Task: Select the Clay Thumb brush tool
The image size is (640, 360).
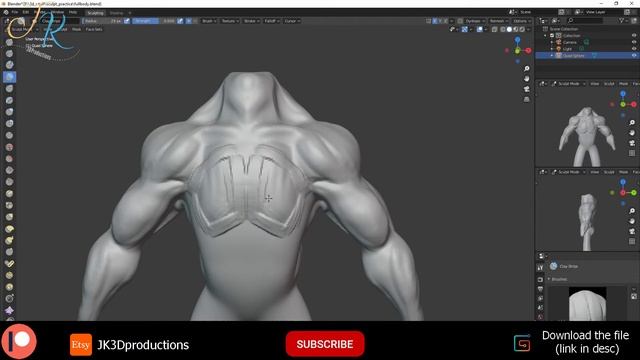Action: click(9, 88)
